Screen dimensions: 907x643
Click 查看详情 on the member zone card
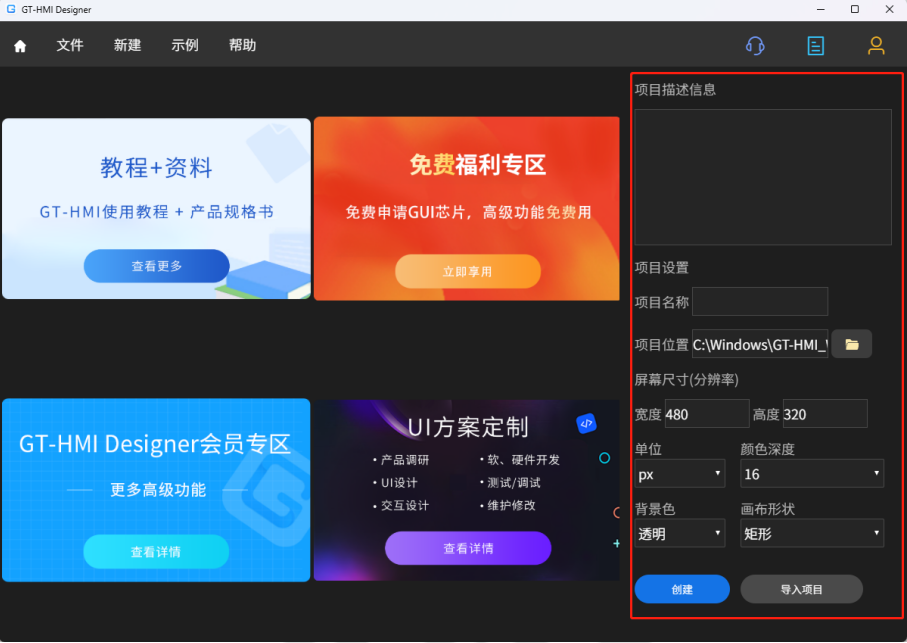[x=156, y=552]
